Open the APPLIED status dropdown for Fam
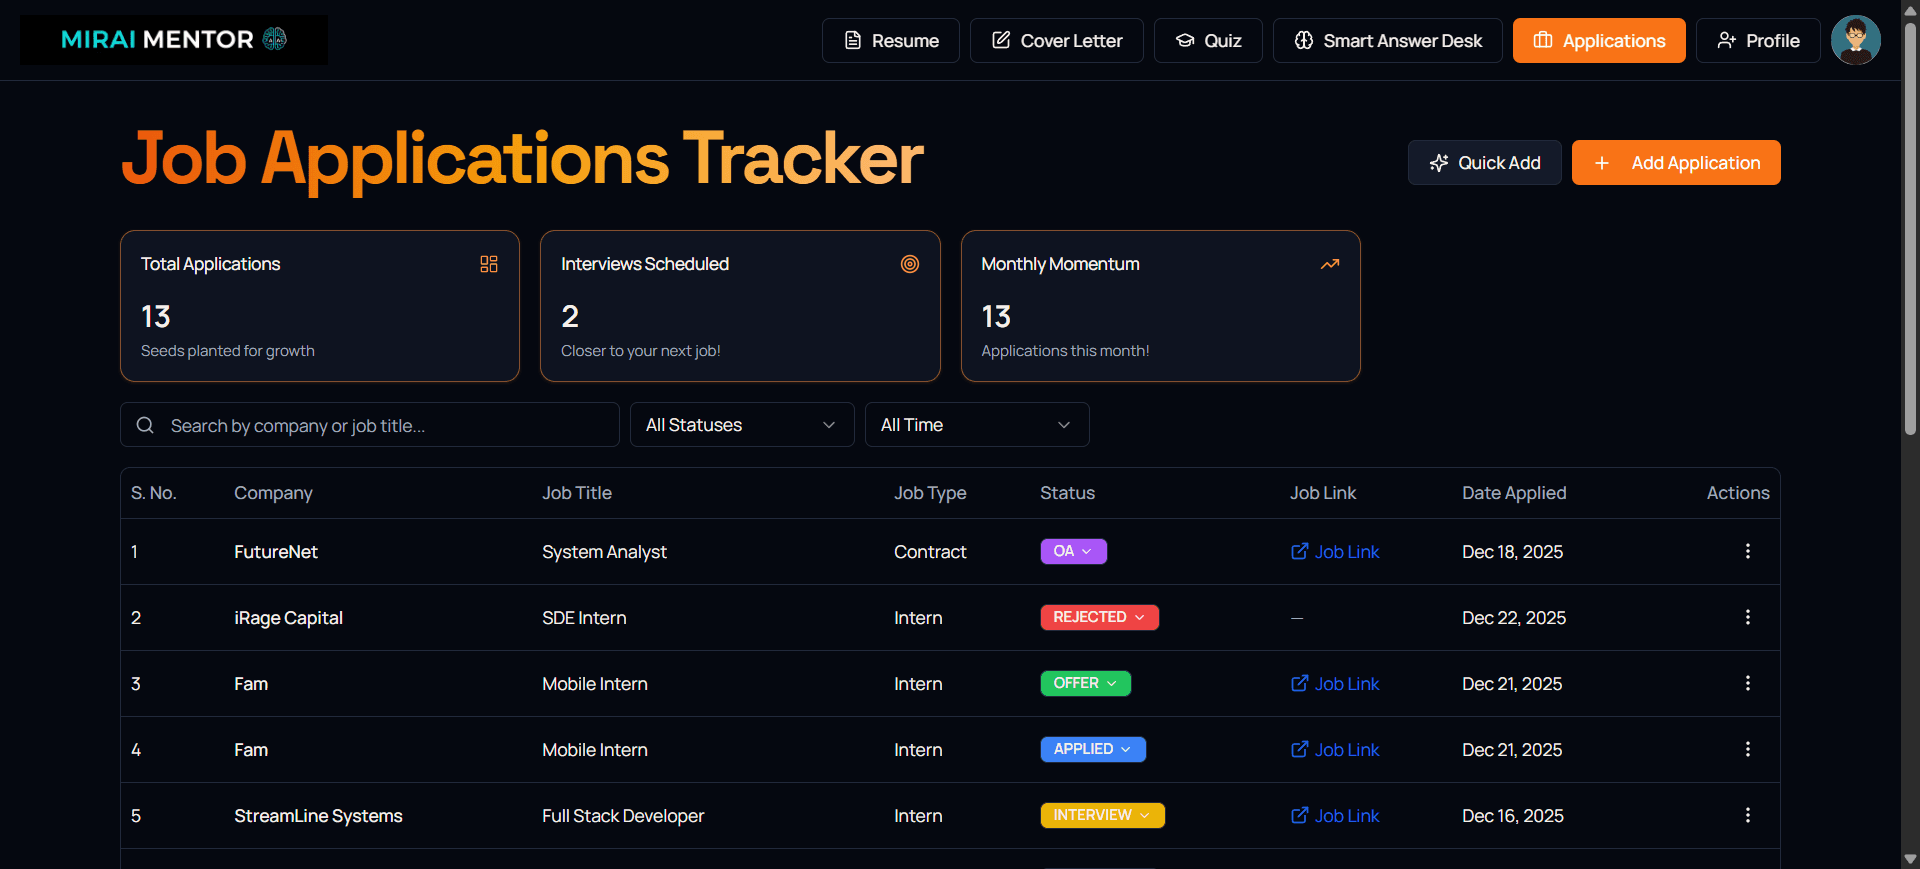This screenshot has width=1920, height=869. tap(1093, 750)
